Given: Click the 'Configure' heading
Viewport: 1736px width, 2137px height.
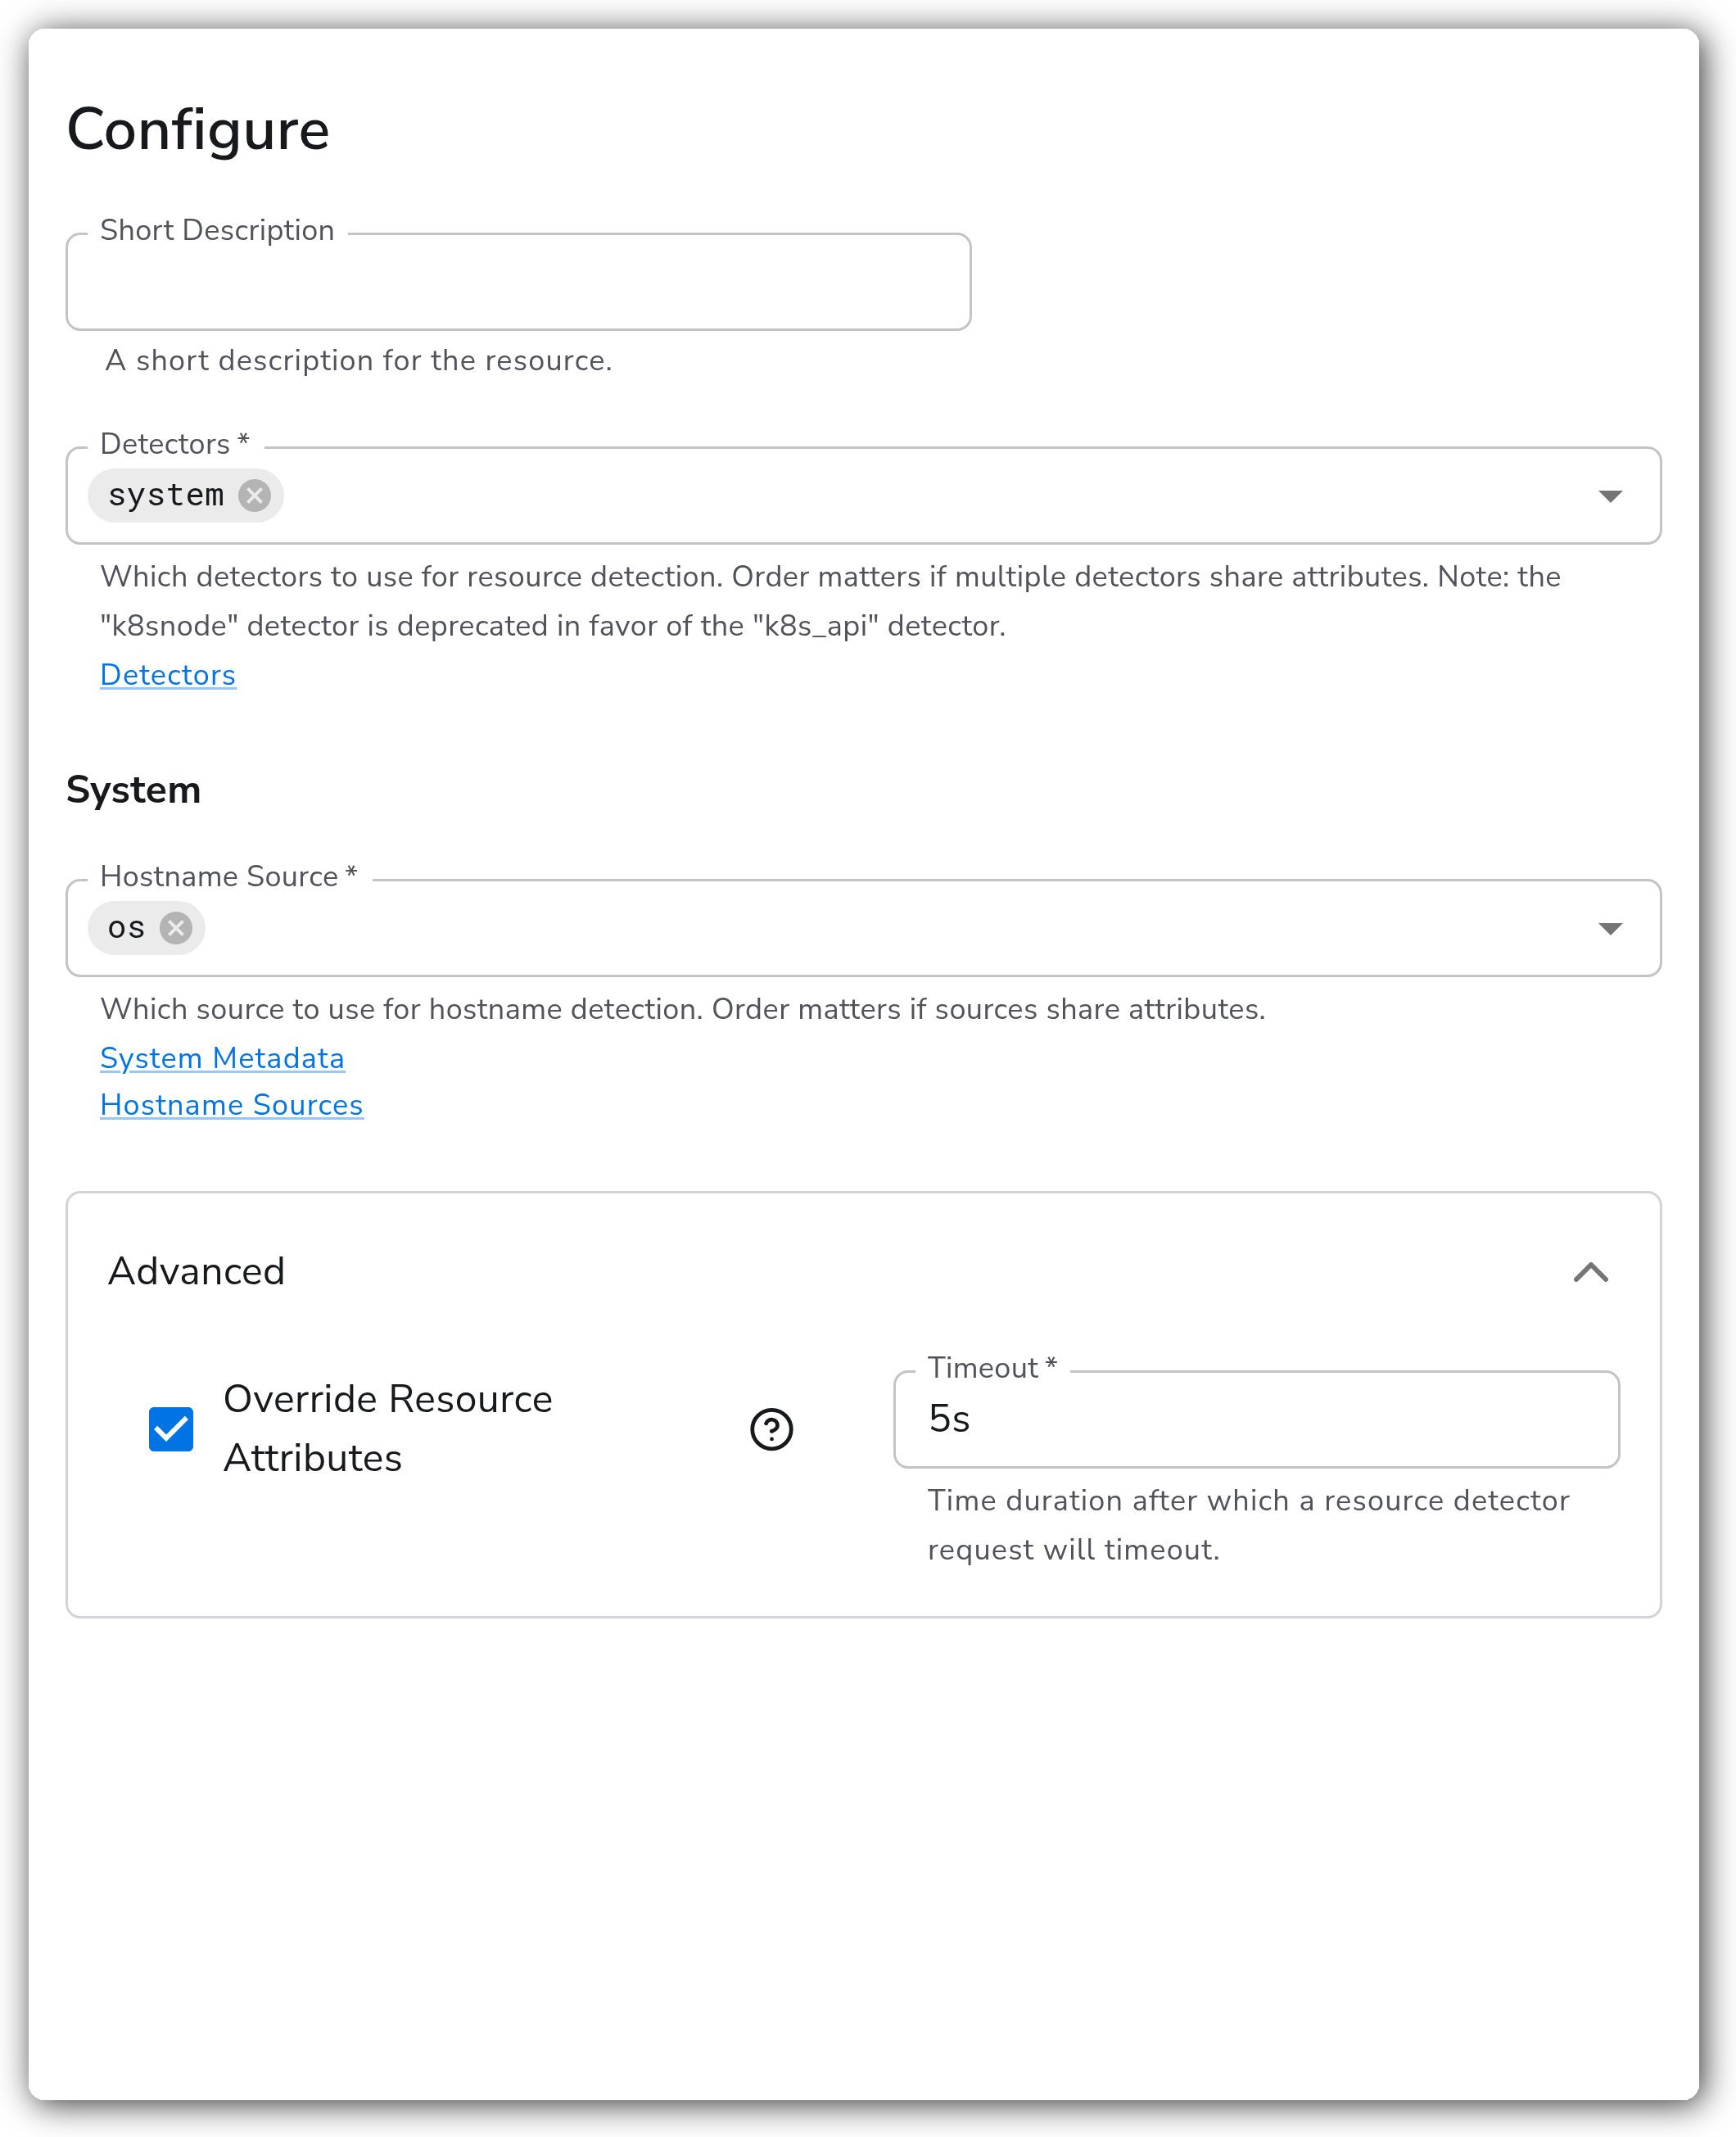Looking at the screenshot, I should (x=198, y=130).
